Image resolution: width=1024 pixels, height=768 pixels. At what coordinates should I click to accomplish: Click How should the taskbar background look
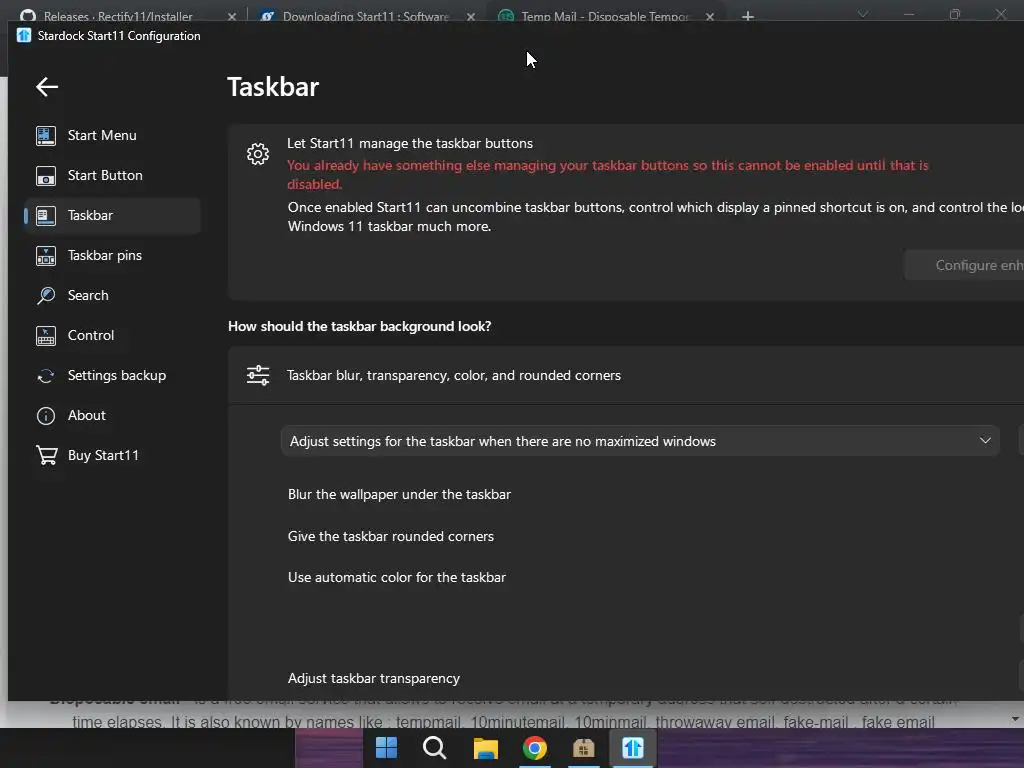click(359, 327)
